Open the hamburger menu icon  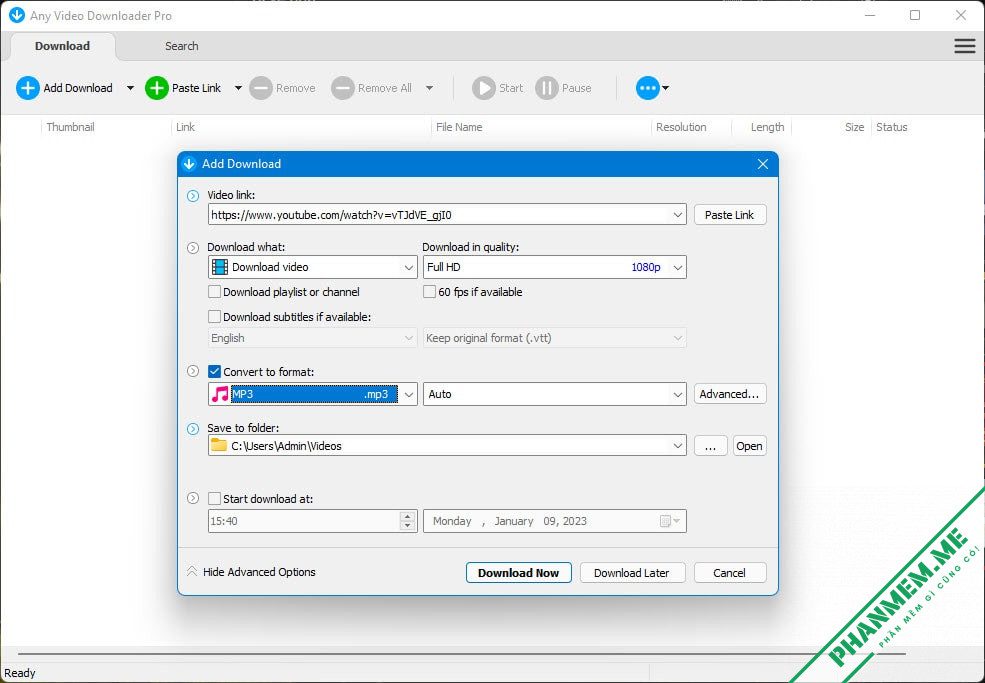point(965,46)
